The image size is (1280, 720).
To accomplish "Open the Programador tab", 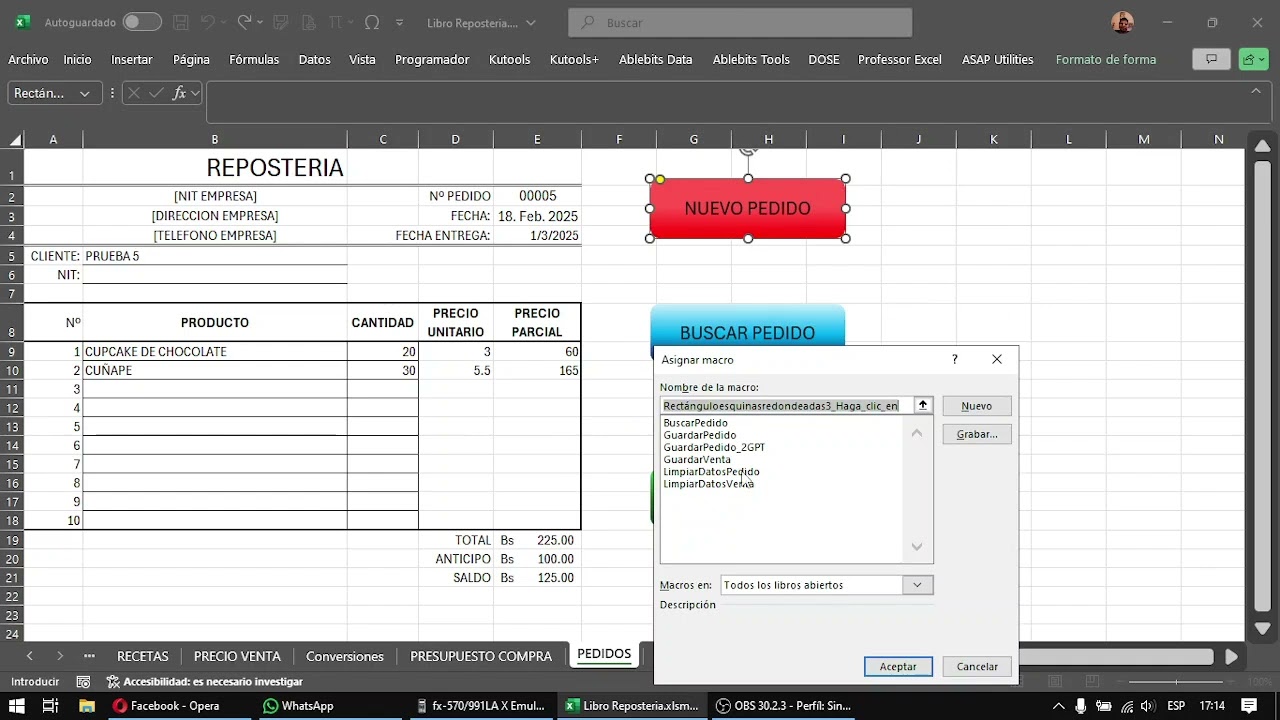I will point(432,59).
